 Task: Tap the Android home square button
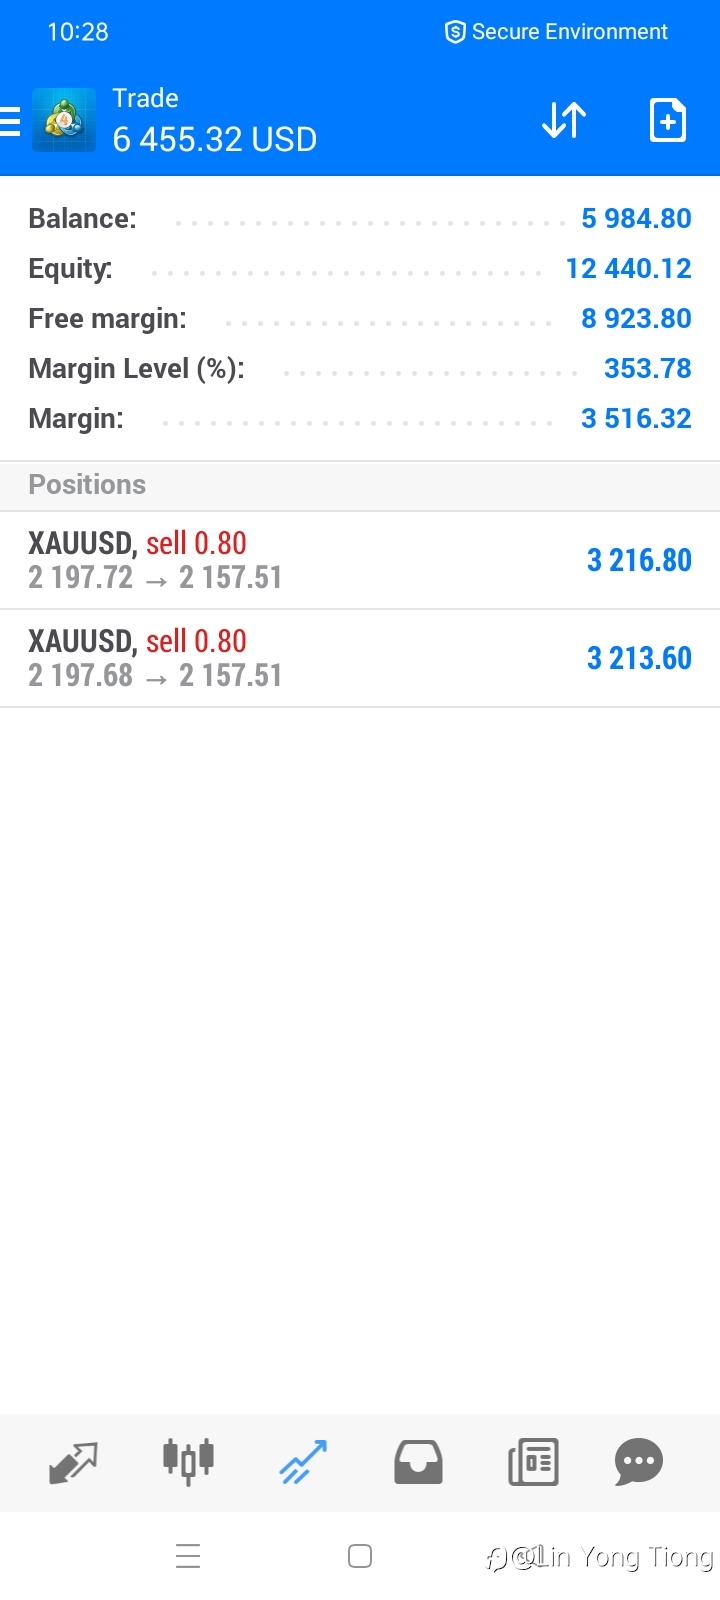(x=360, y=1556)
